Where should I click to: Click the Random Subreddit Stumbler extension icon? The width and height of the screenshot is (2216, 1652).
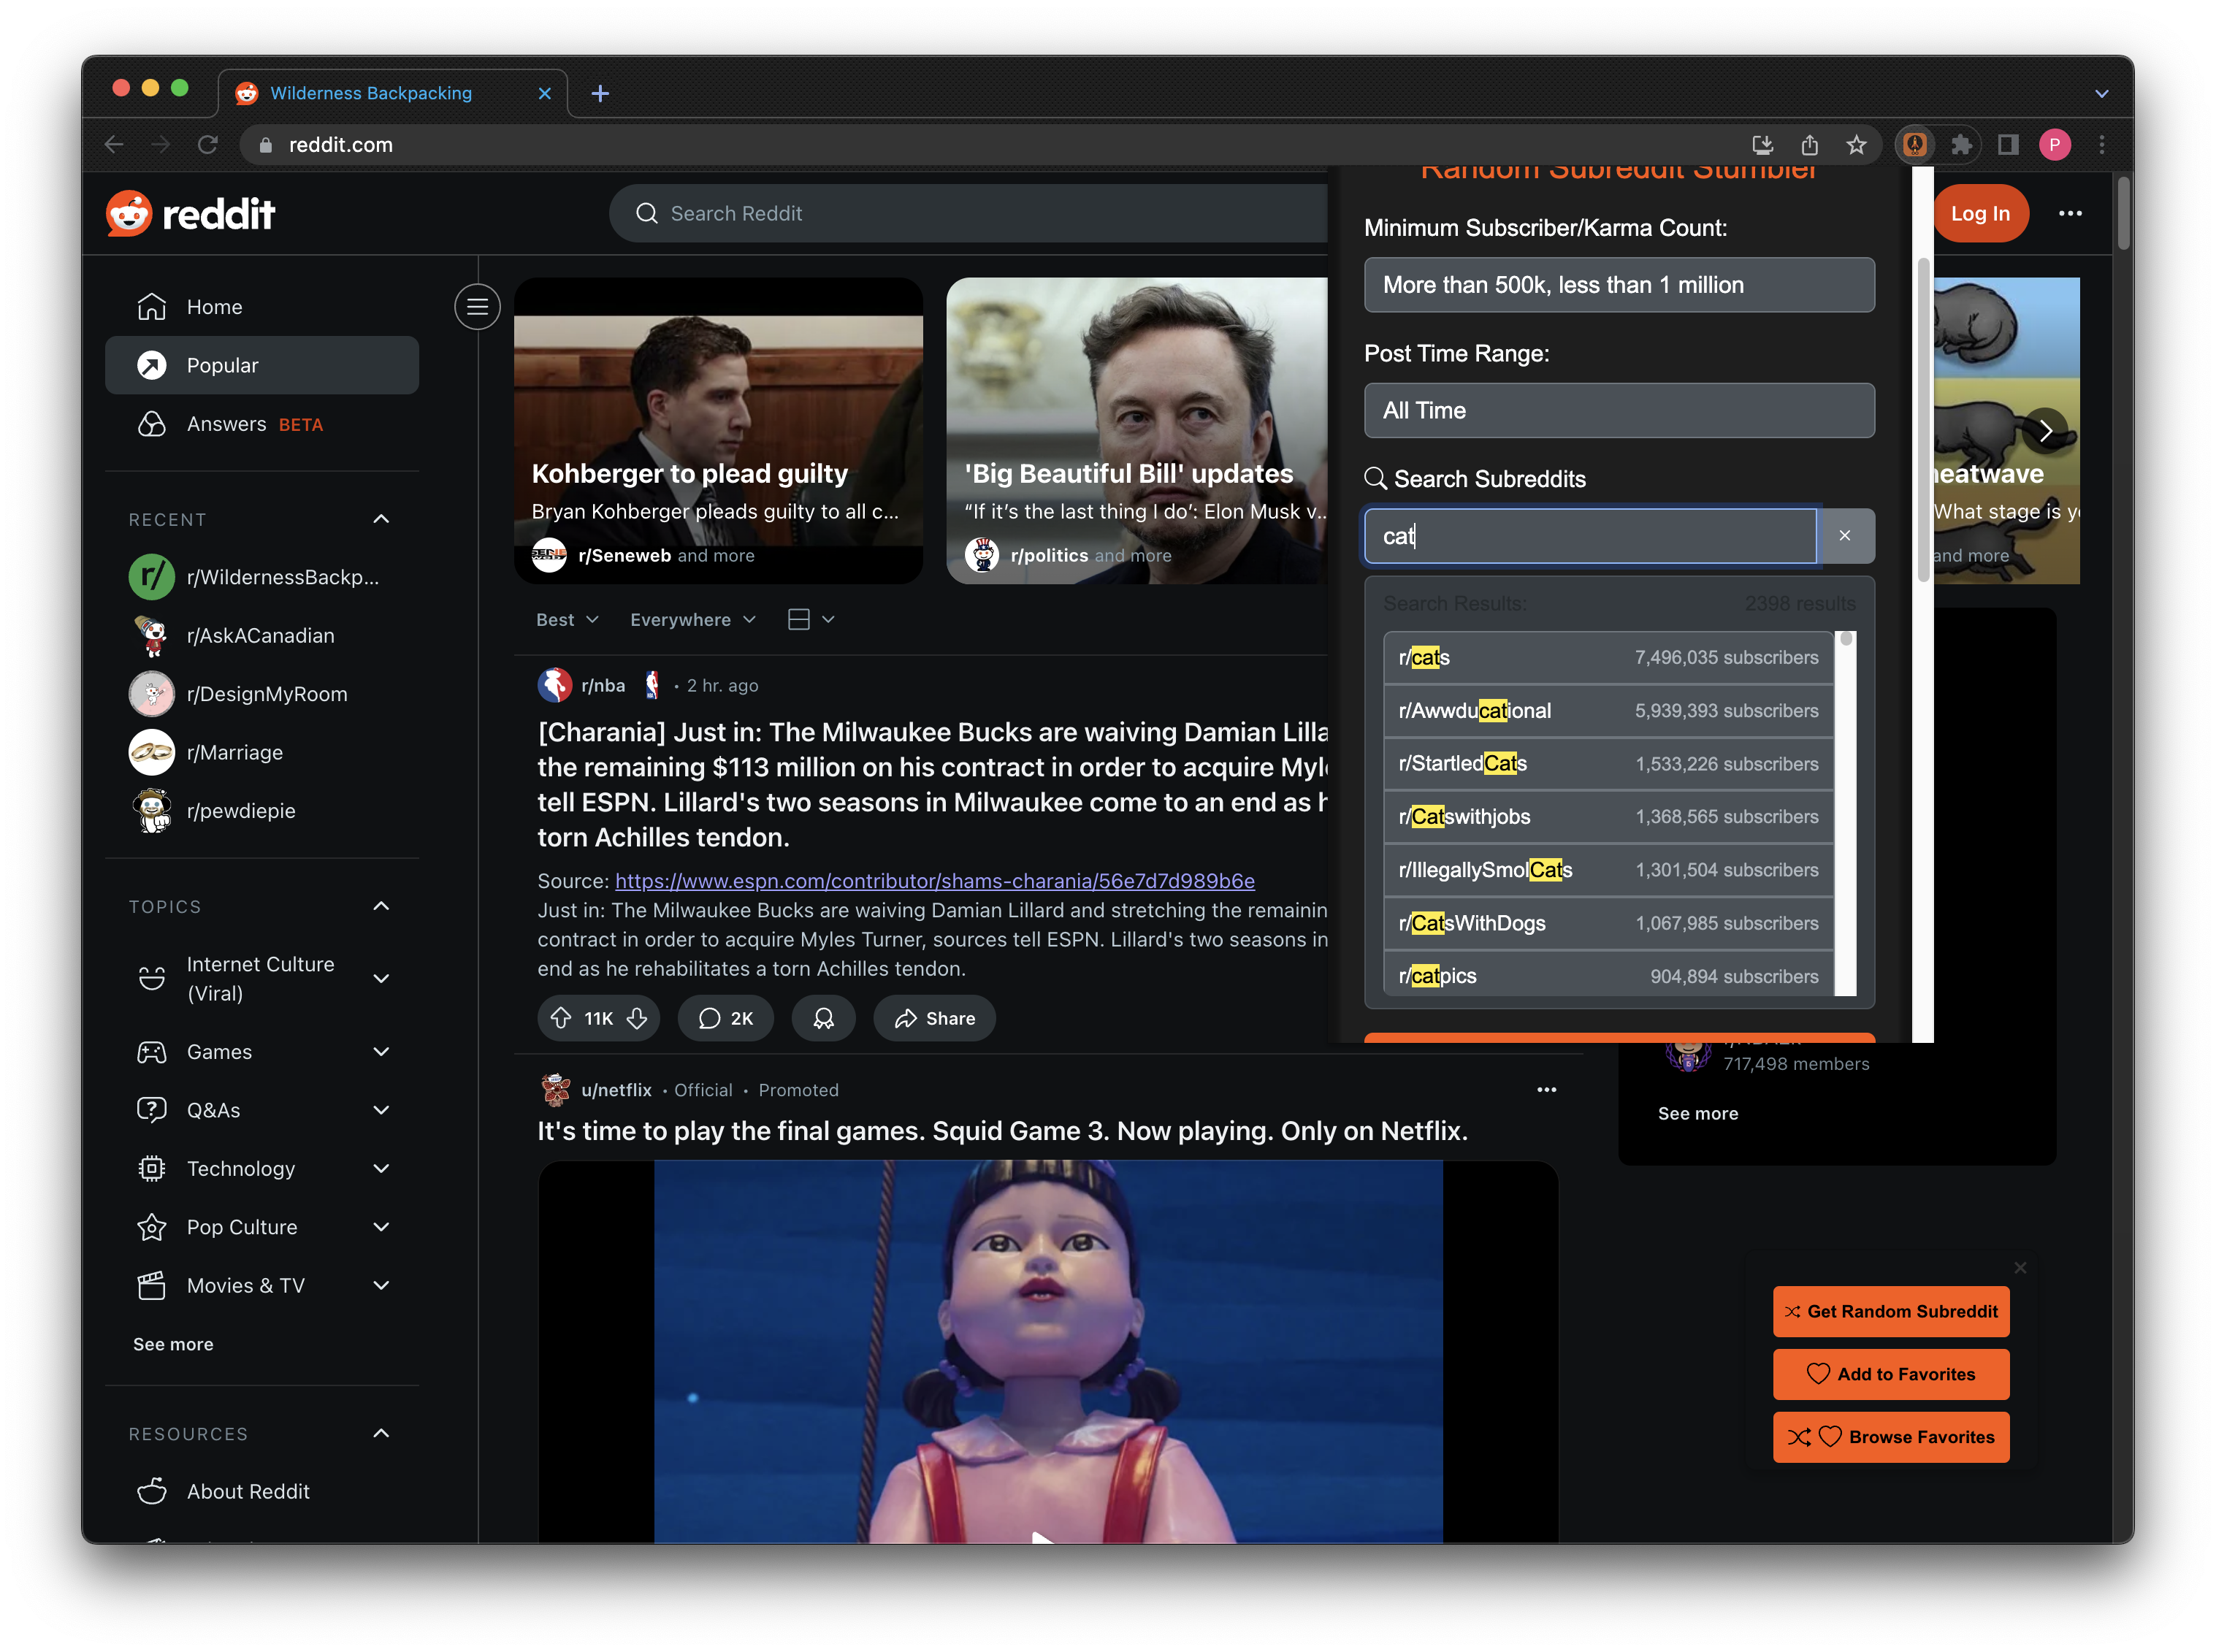1914,145
